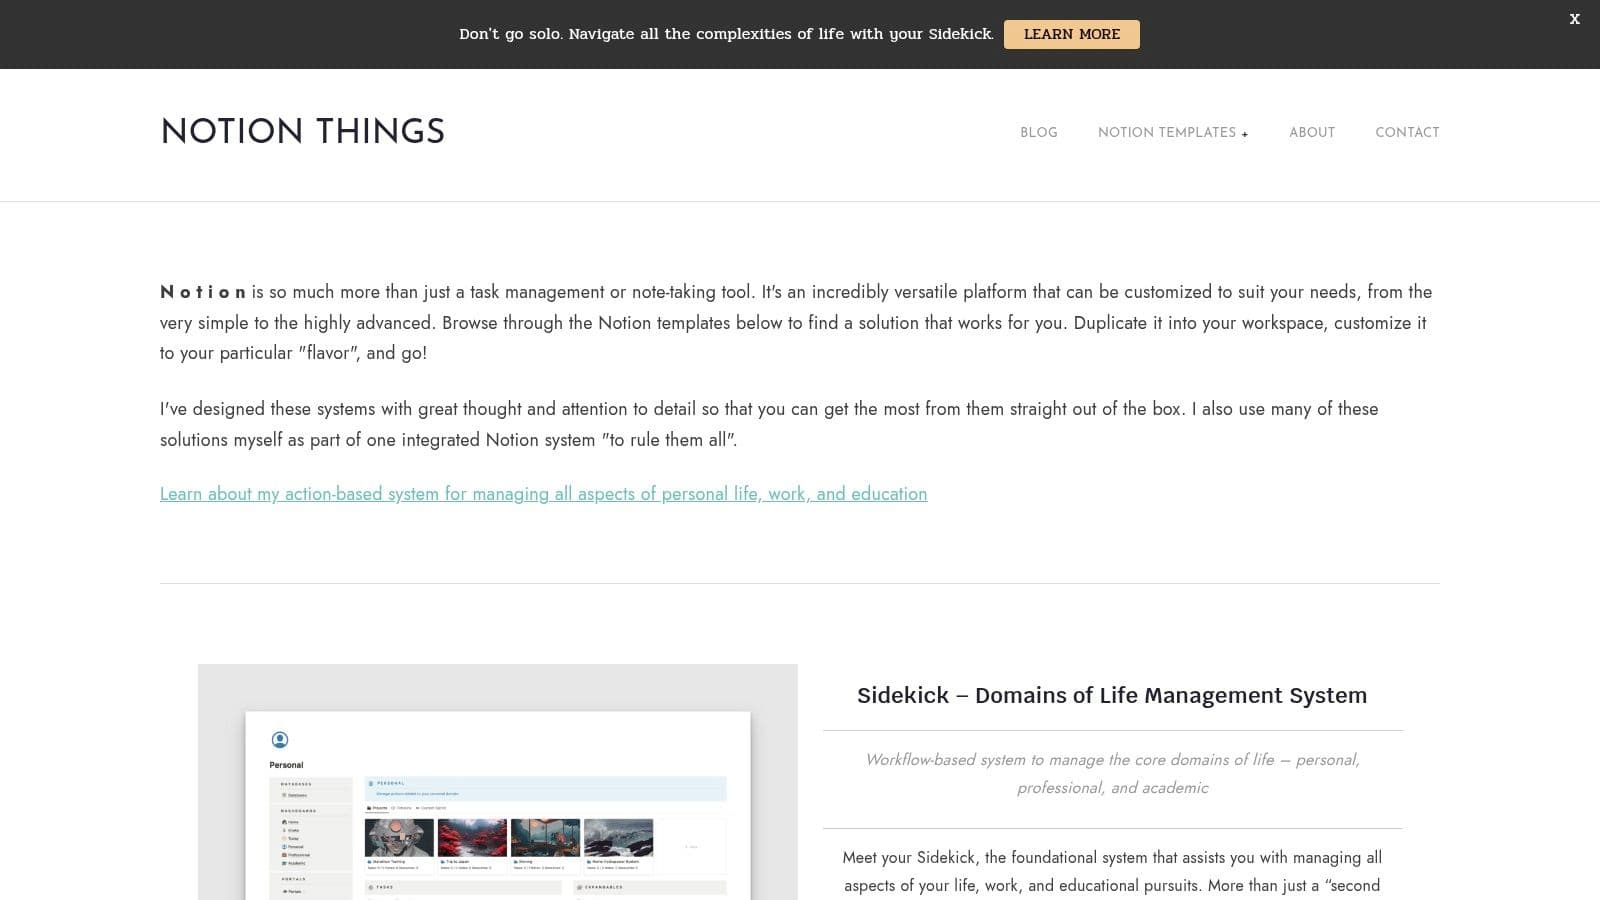The height and width of the screenshot is (900, 1600).
Task: Open the NOTION THINGS home logo
Action: pyautogui.click(x=302, y=132)
